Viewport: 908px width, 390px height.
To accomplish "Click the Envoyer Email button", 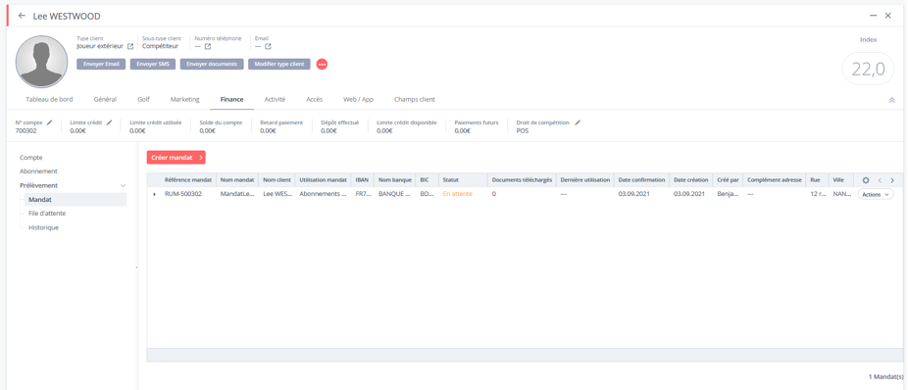I will tap(101, 64).
